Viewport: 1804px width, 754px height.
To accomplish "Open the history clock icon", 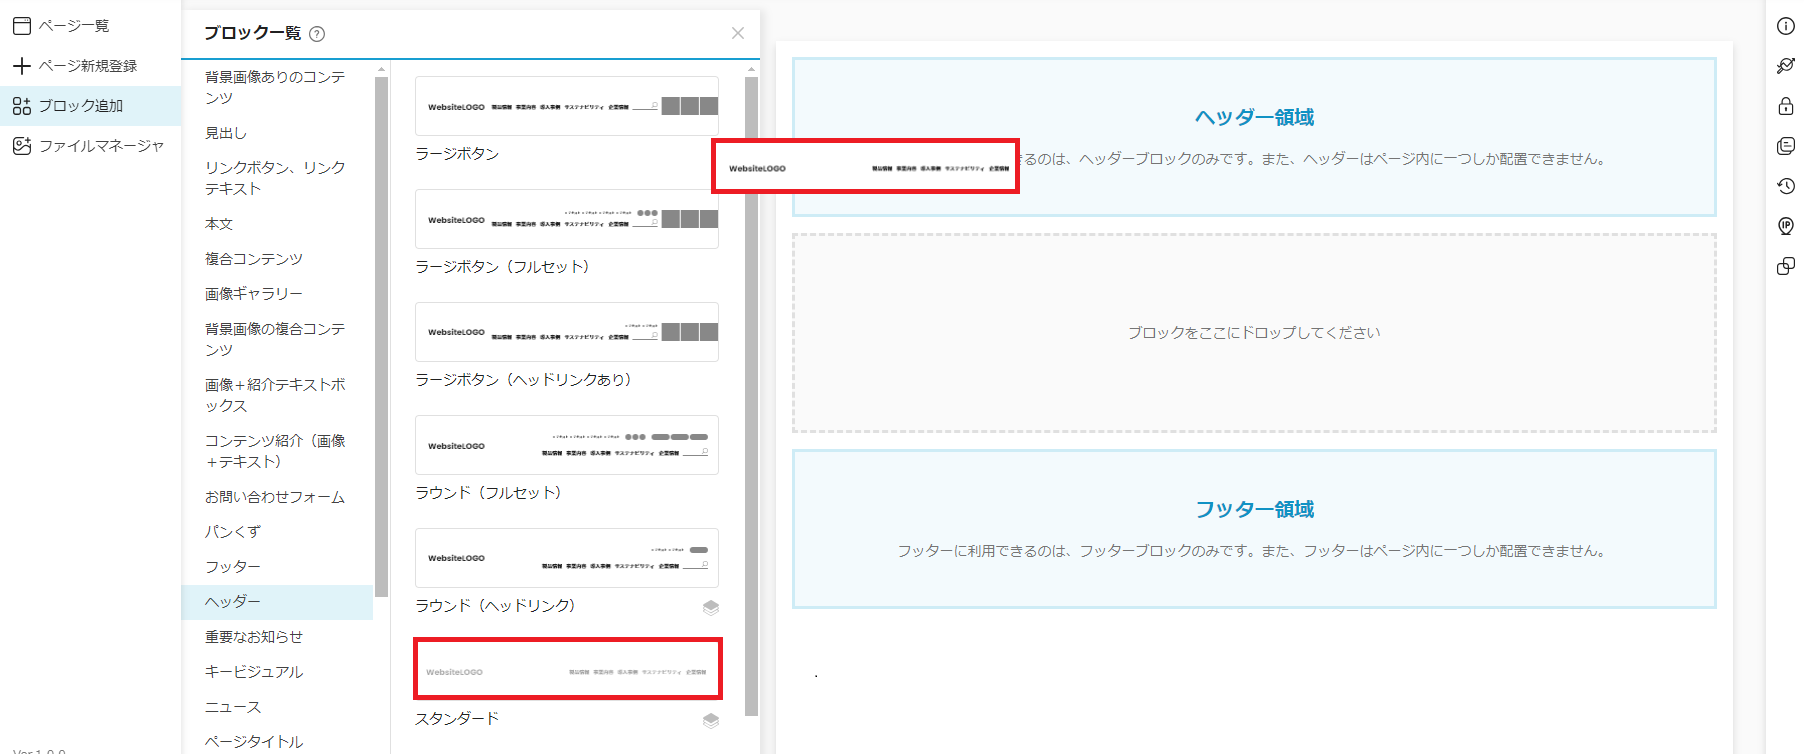I will pyautogui.click(x=1785, y=186).
